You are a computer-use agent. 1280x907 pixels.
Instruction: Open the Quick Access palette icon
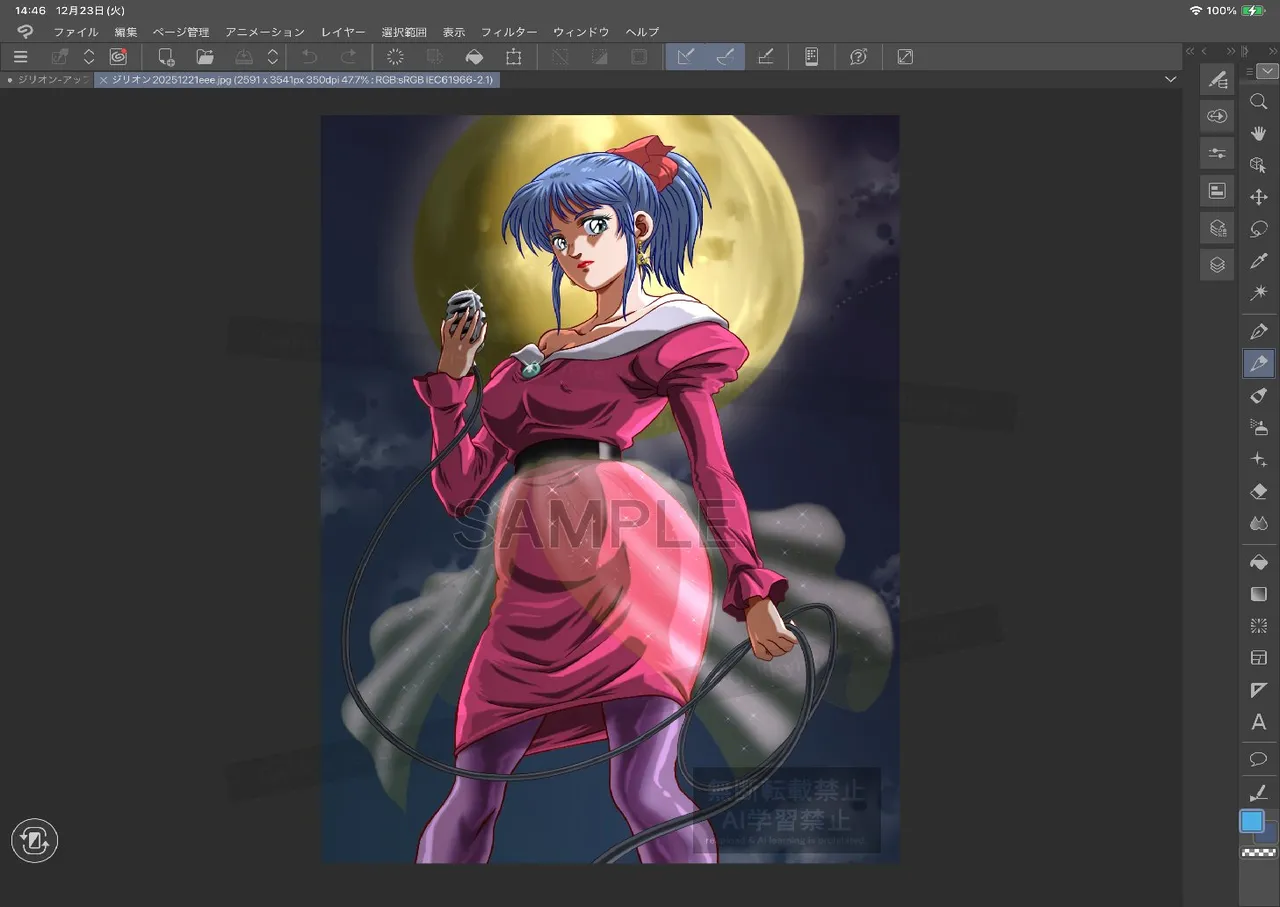pos(1217,117)
